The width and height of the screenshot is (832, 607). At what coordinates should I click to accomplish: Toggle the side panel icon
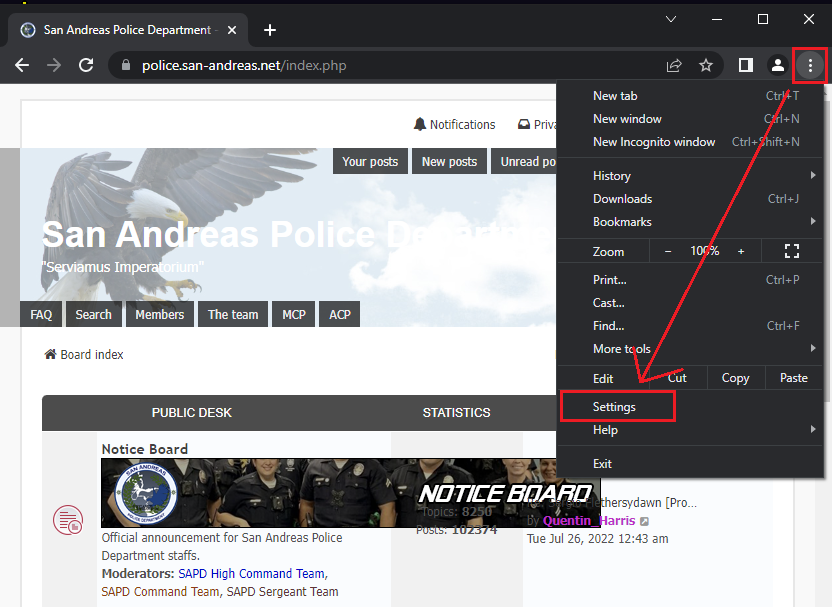tap(746, 65)
